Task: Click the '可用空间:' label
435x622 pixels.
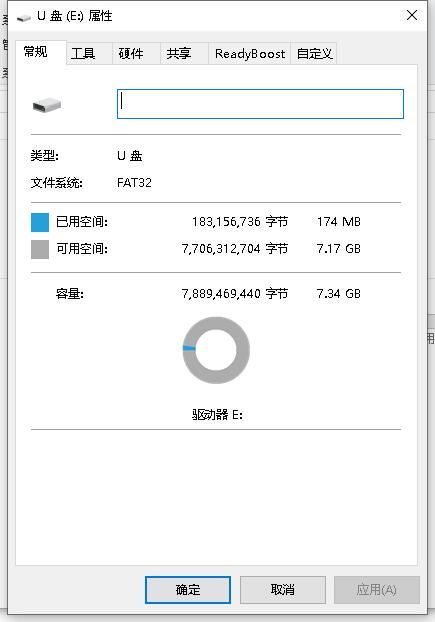Action: pyautogui.click(x=82, y=249)
